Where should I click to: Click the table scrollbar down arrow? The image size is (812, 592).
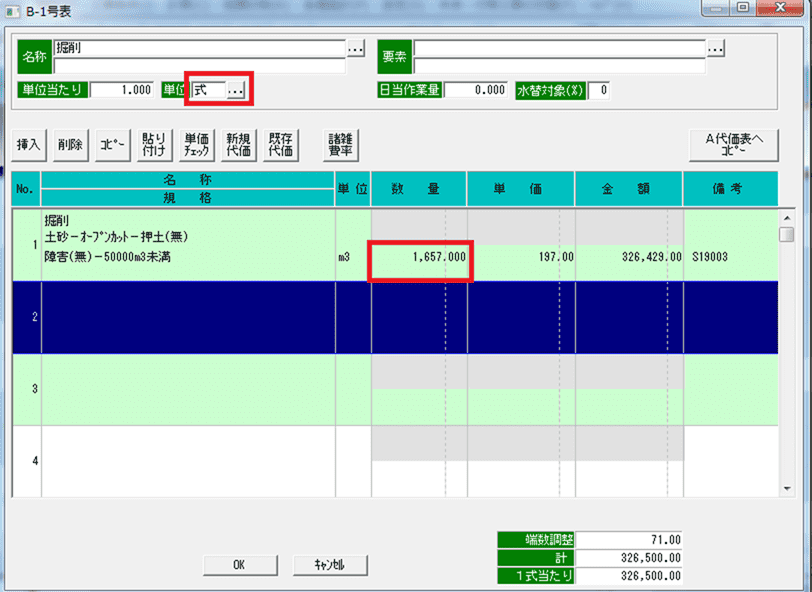pyautogui.click(x=787, y=489)
